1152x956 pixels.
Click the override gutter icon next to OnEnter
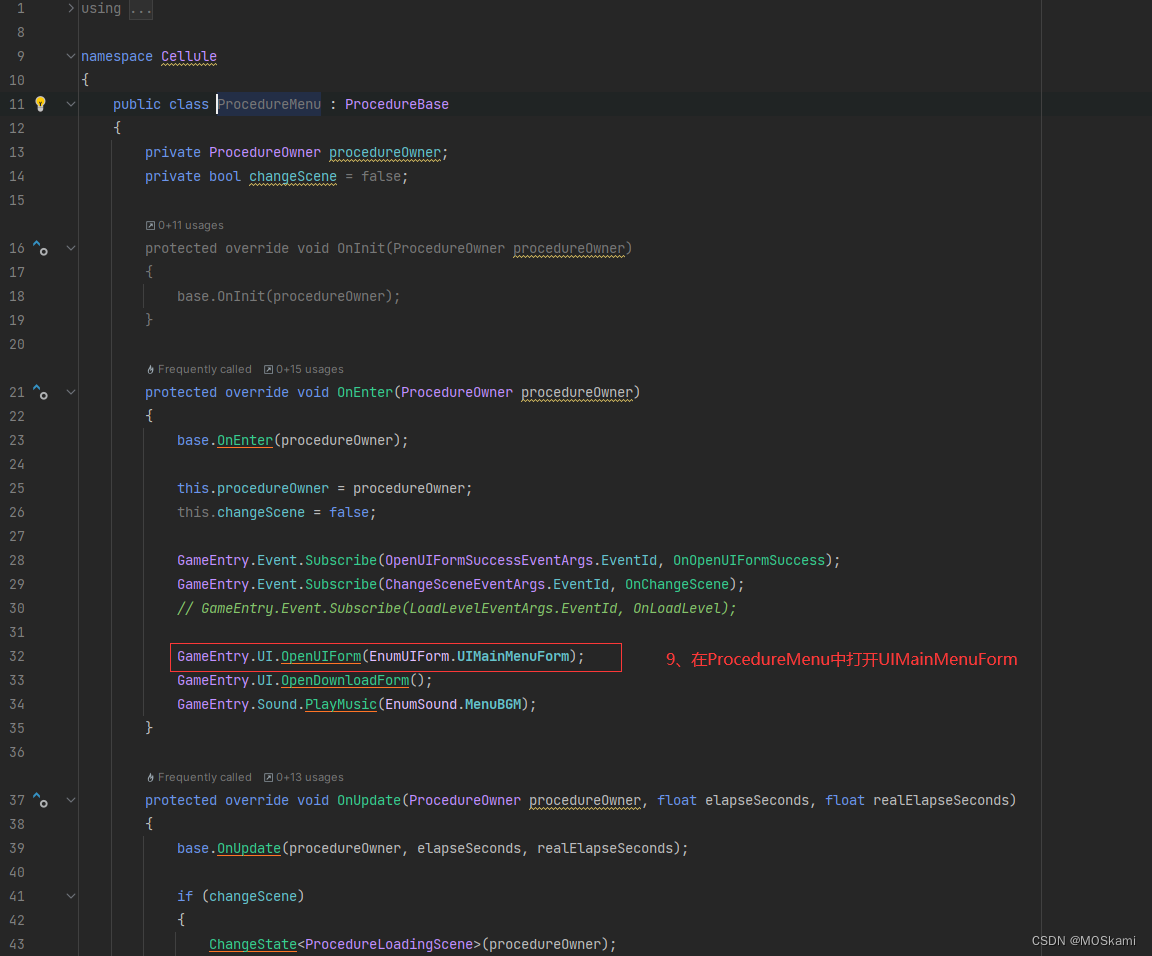pyautogui.click(x=41, y=391)
